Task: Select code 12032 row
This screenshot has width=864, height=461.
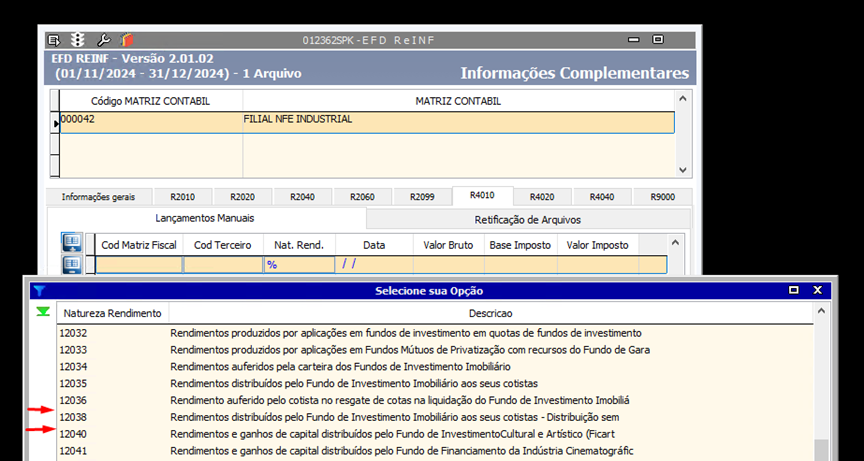Action: coord(435,333)
